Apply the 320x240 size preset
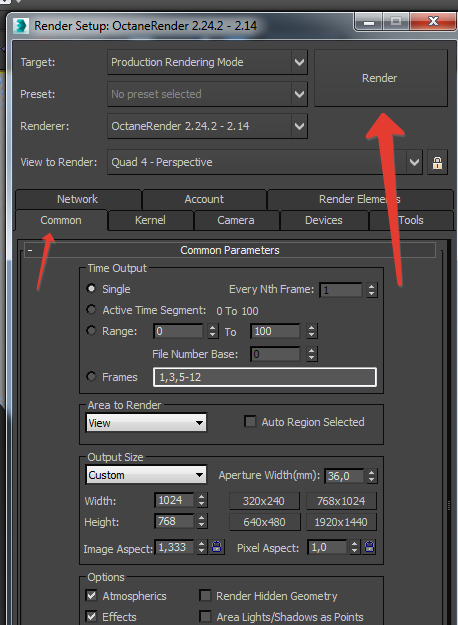Viewport: 458px width, 625px height. click(x=264, y=501)
